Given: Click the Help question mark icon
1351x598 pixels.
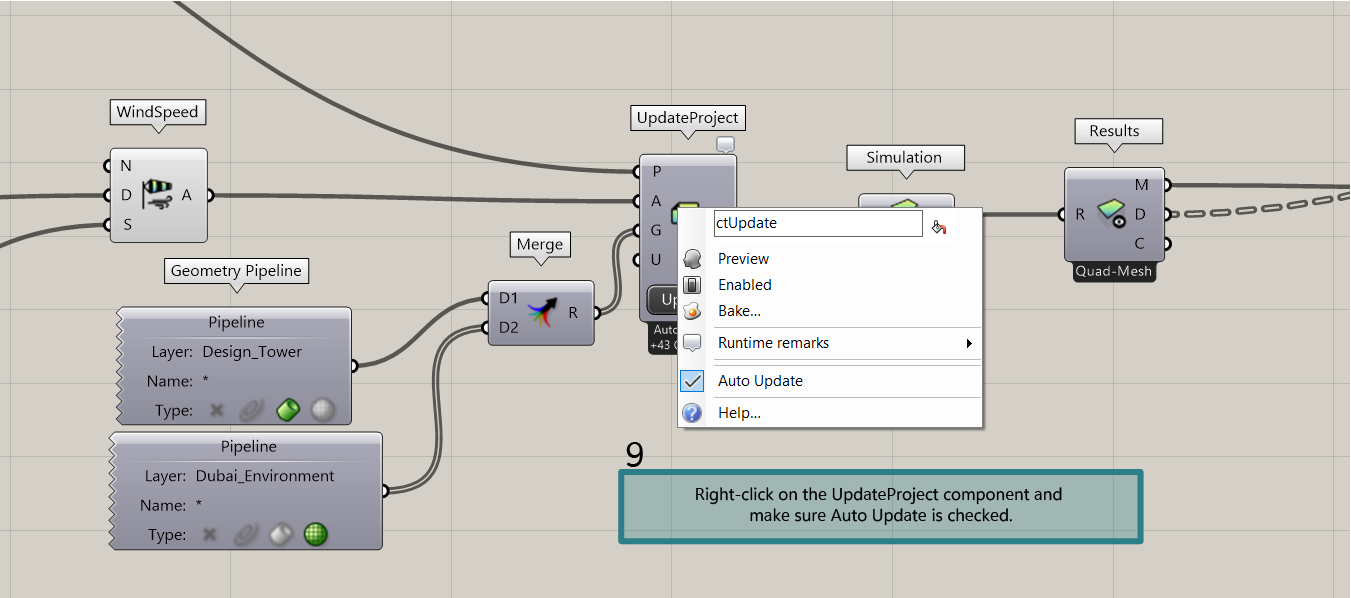Looking at the screenshot, I should tap(692, 413).
